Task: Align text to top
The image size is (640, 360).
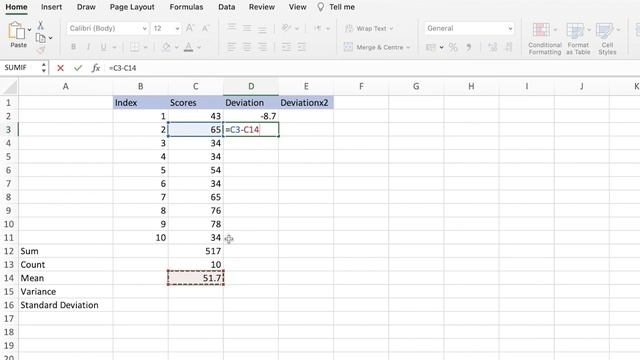Action: pos(231,28)
